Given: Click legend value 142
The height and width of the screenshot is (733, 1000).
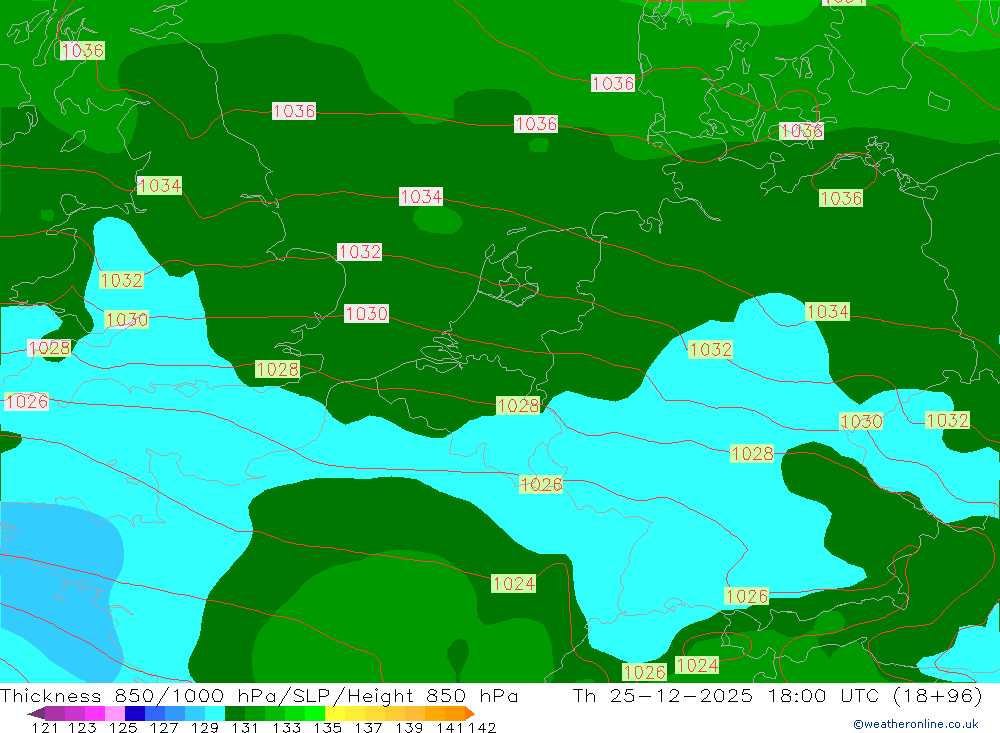Looking at the screenshot, I should 482,727.
